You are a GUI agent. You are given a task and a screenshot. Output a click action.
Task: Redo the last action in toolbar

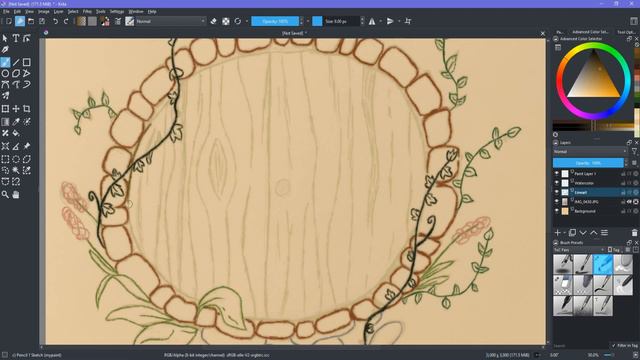(x=66, y=21)
